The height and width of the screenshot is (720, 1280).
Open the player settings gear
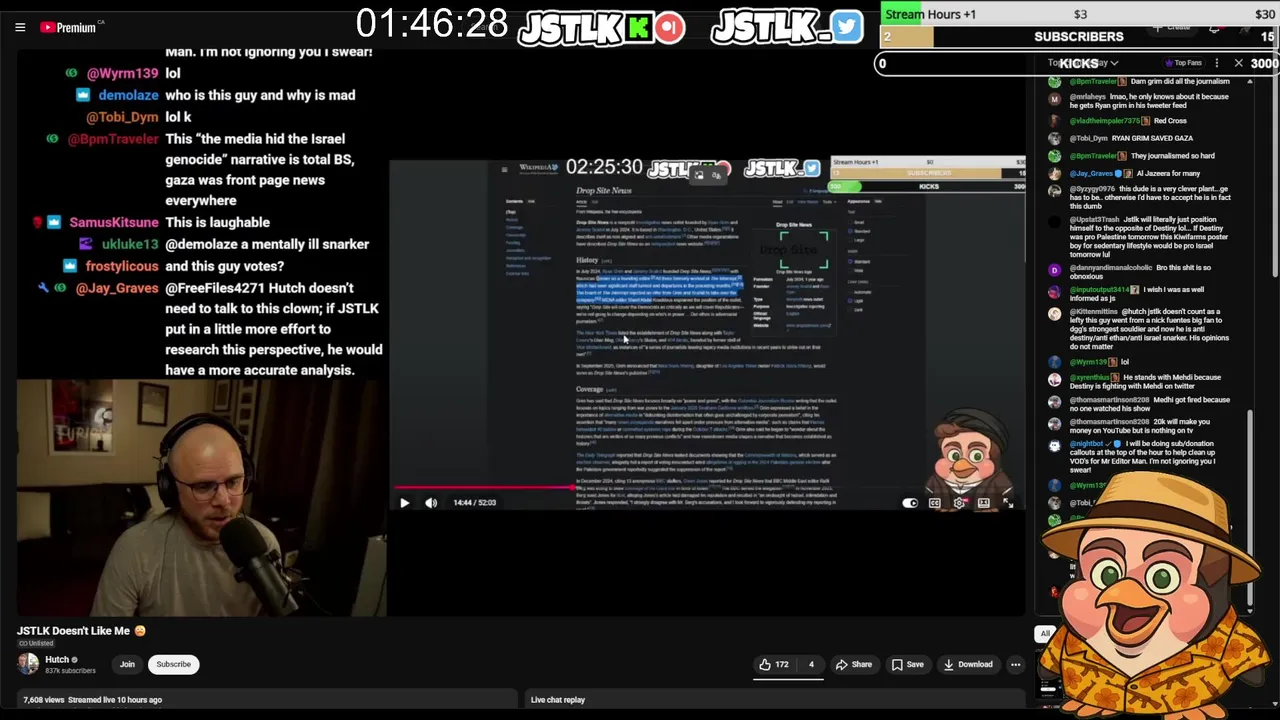[x=958, y=503]
